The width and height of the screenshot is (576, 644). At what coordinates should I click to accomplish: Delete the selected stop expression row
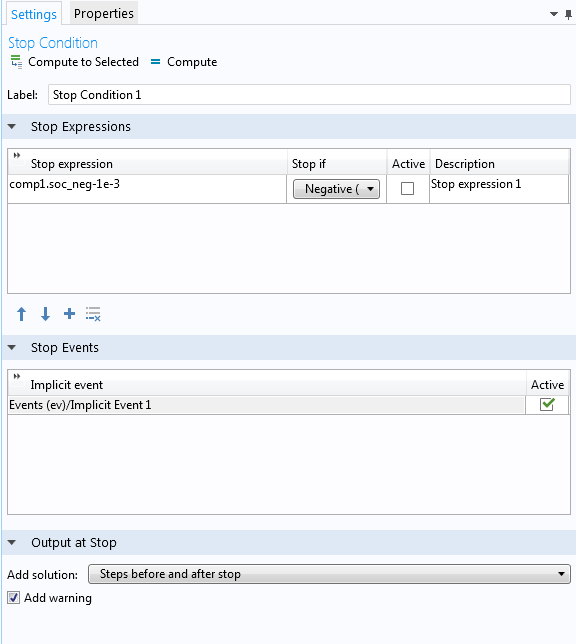tap(93, 314)
